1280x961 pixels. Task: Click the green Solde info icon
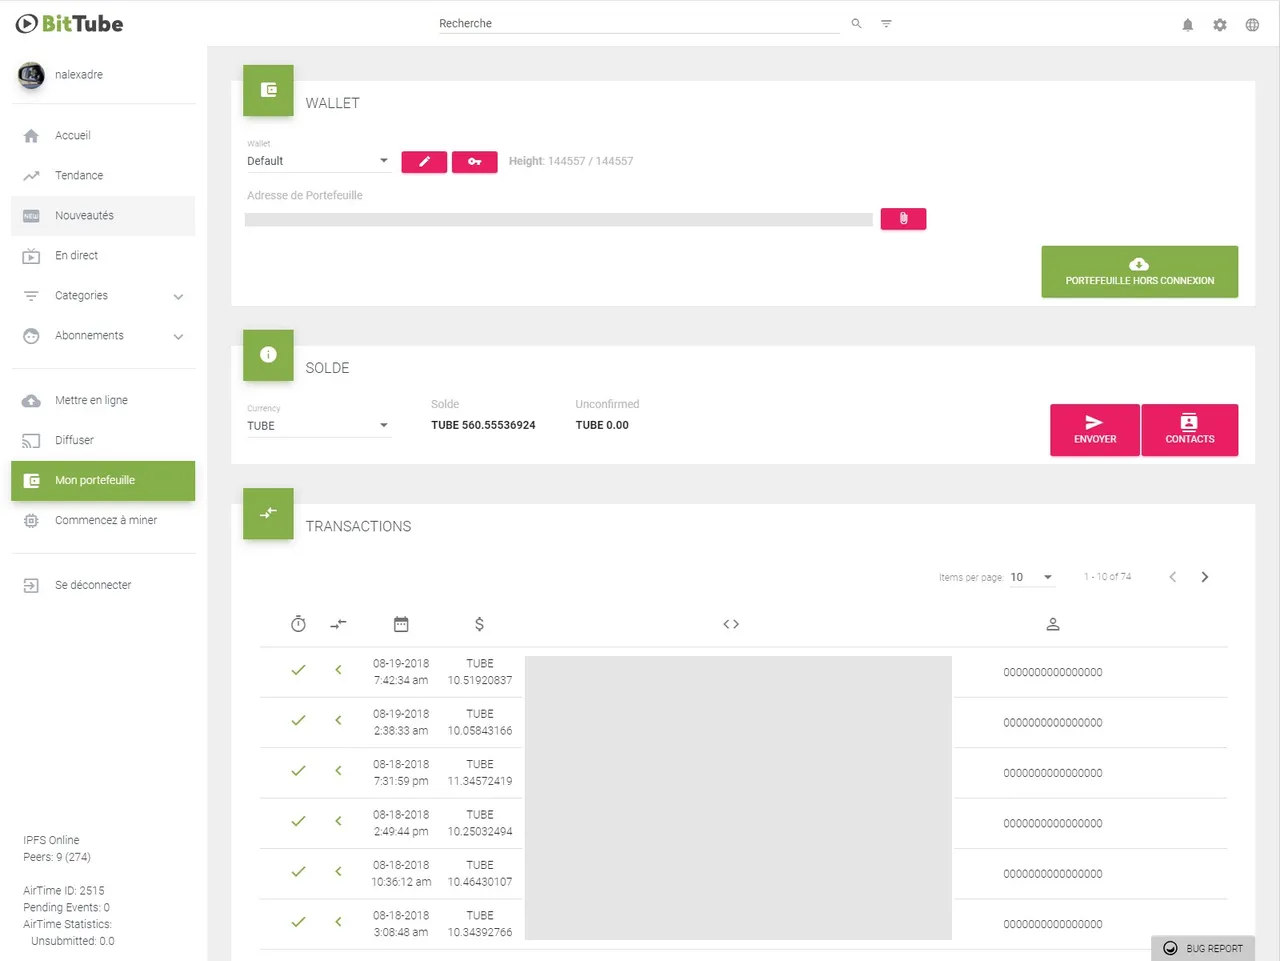268,355
